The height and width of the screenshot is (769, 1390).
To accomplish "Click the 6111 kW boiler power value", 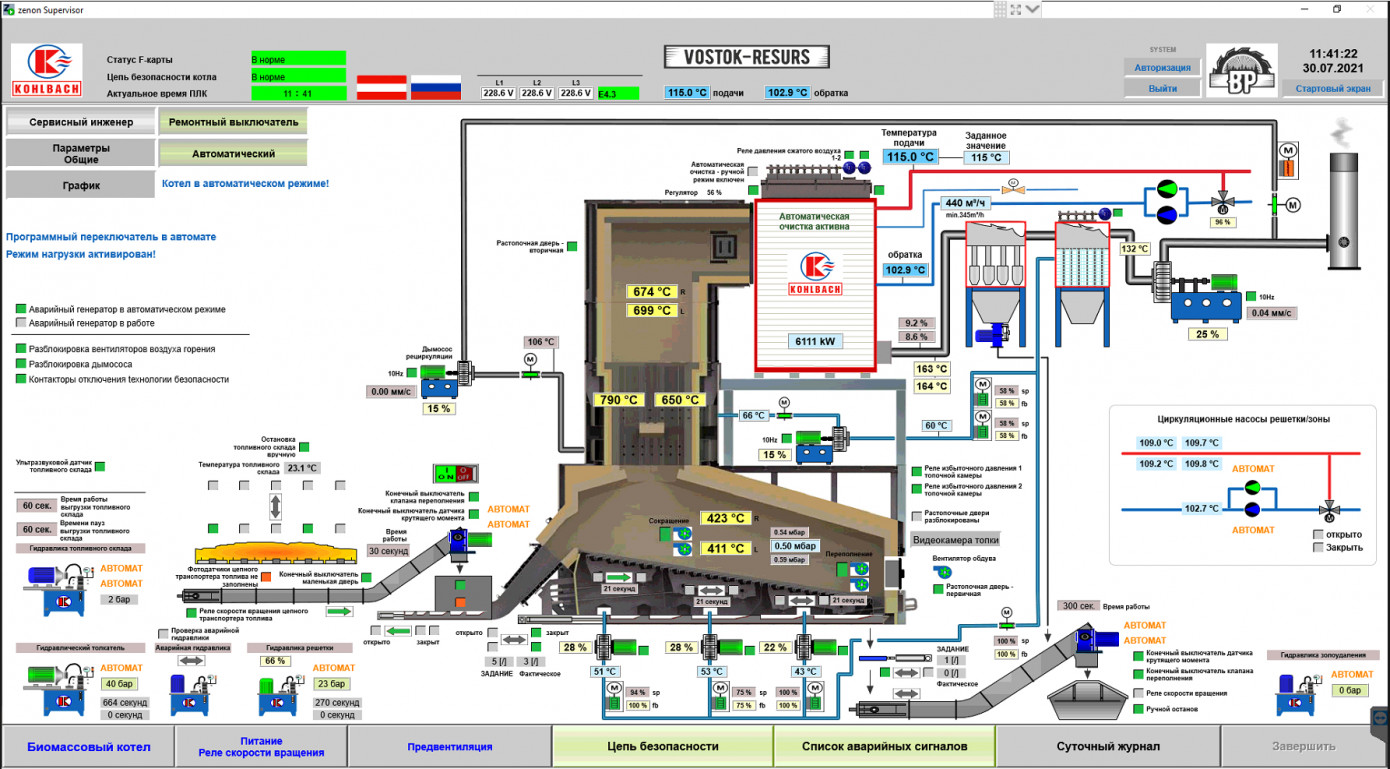I will click(815, 341).
